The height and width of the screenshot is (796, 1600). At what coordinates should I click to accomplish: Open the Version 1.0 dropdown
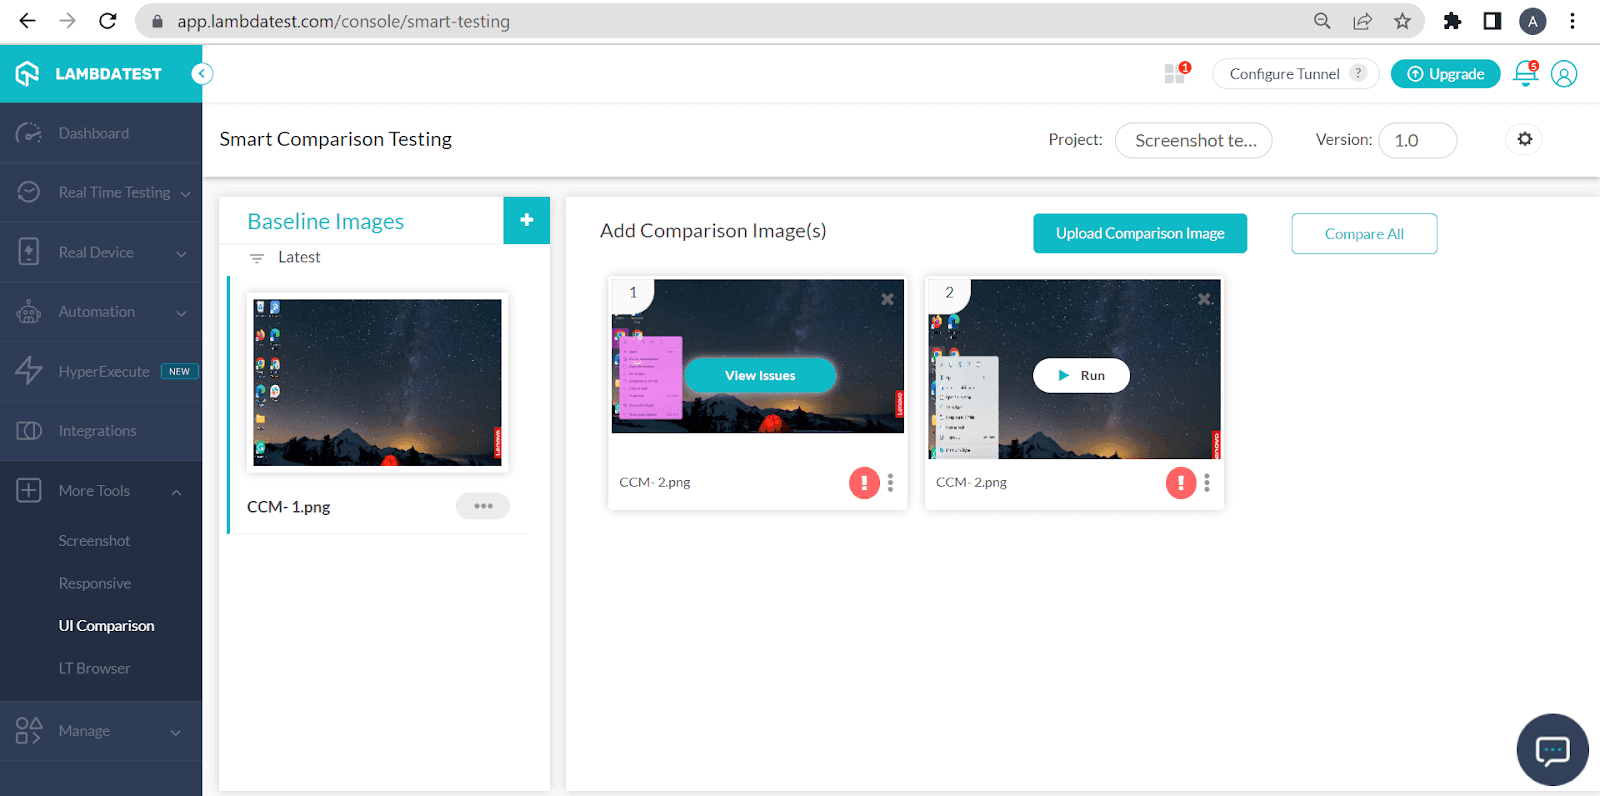click(x=1417, y=140)
